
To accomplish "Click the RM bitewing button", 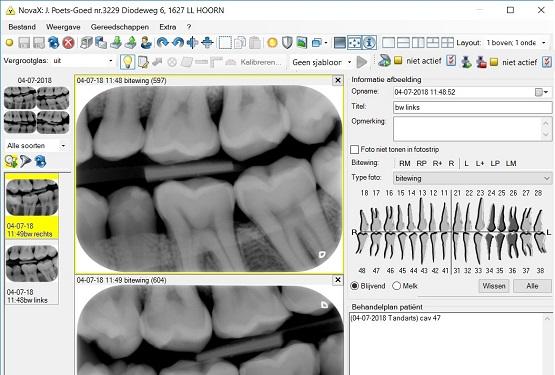I will click(405, 164).
